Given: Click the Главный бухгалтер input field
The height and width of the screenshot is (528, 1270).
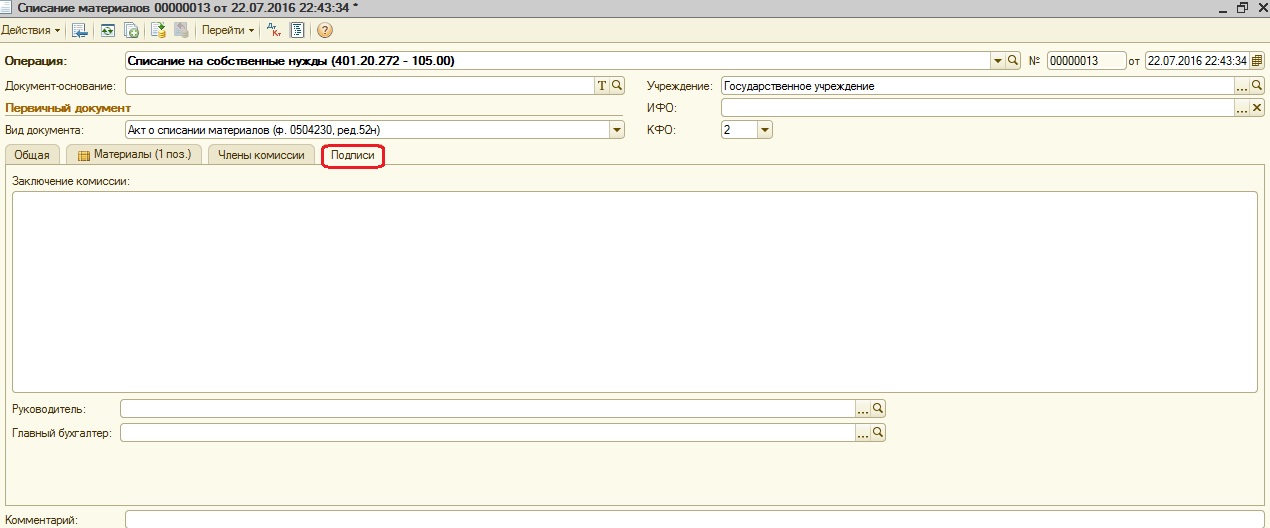Looking at the screenshot, I should 488,433.
